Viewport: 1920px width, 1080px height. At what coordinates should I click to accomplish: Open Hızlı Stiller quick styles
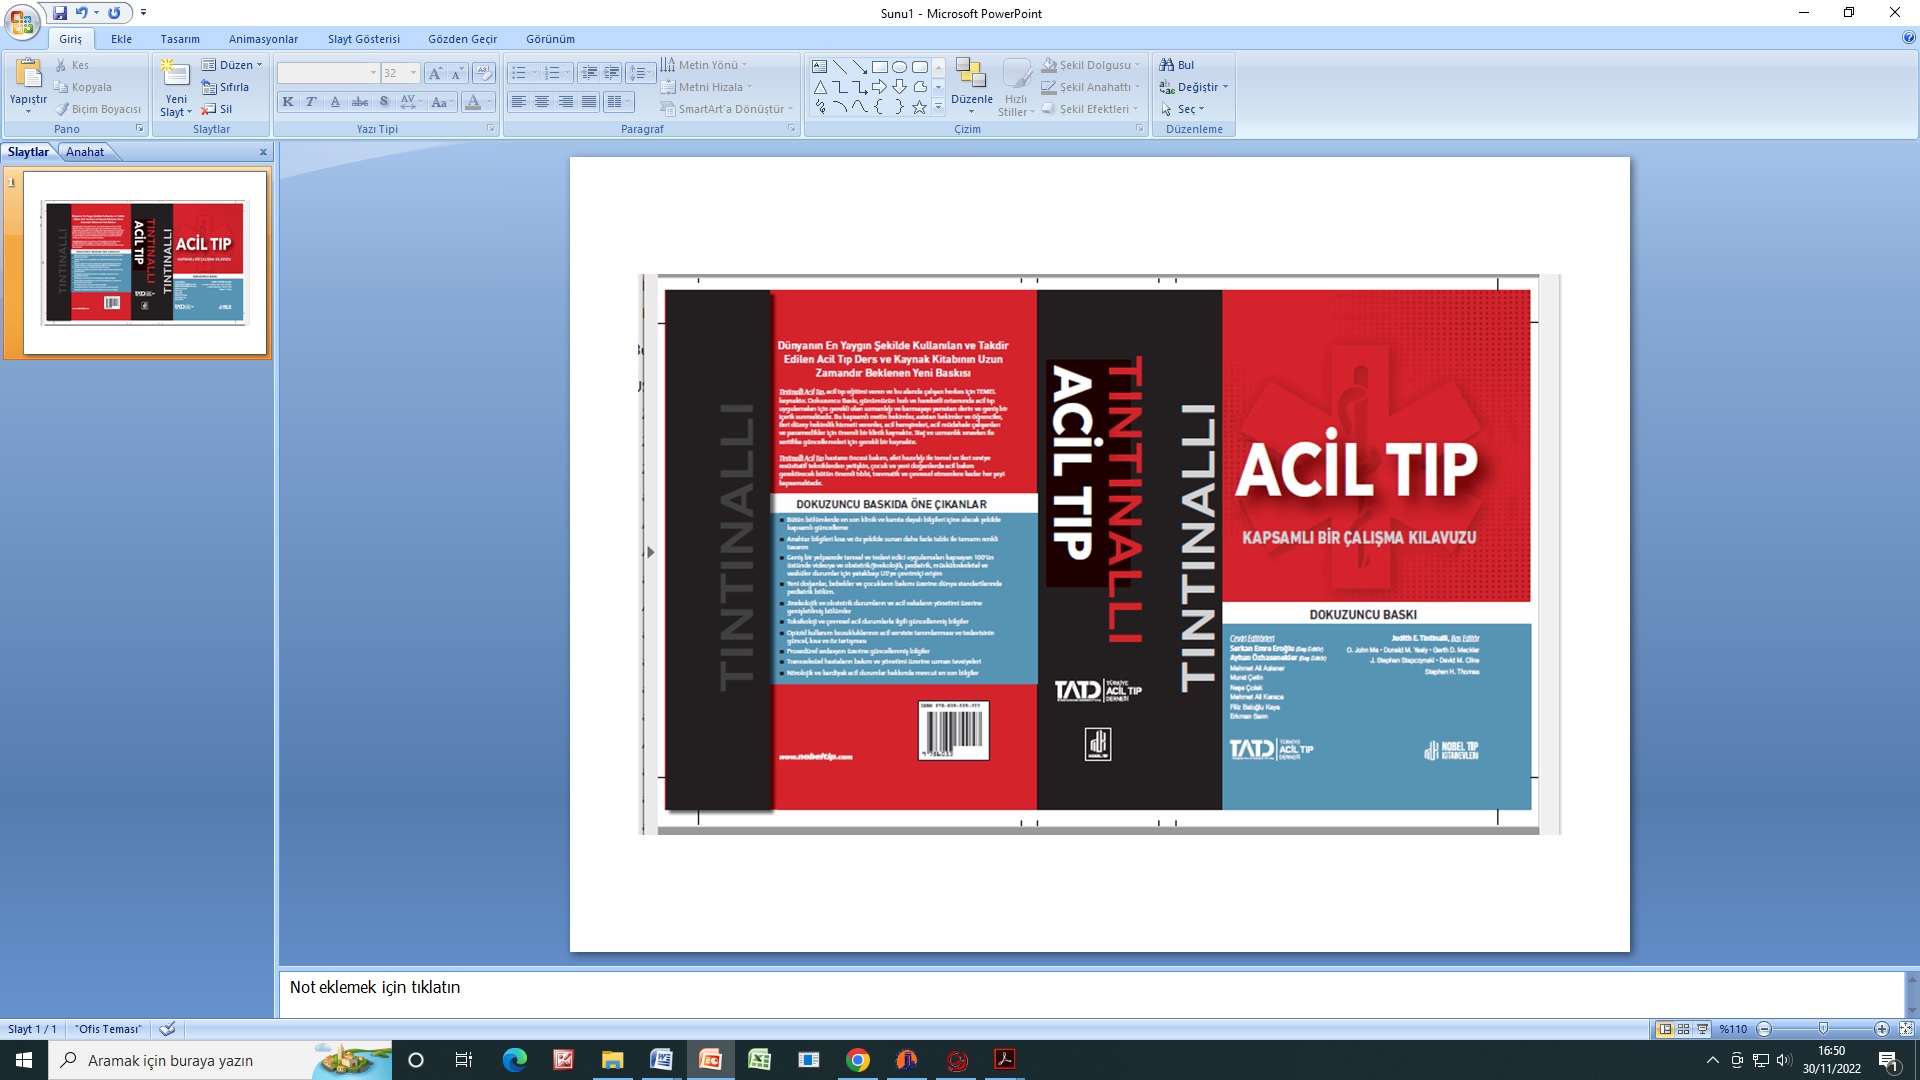pyautogui.click(x=1016, y=87)
